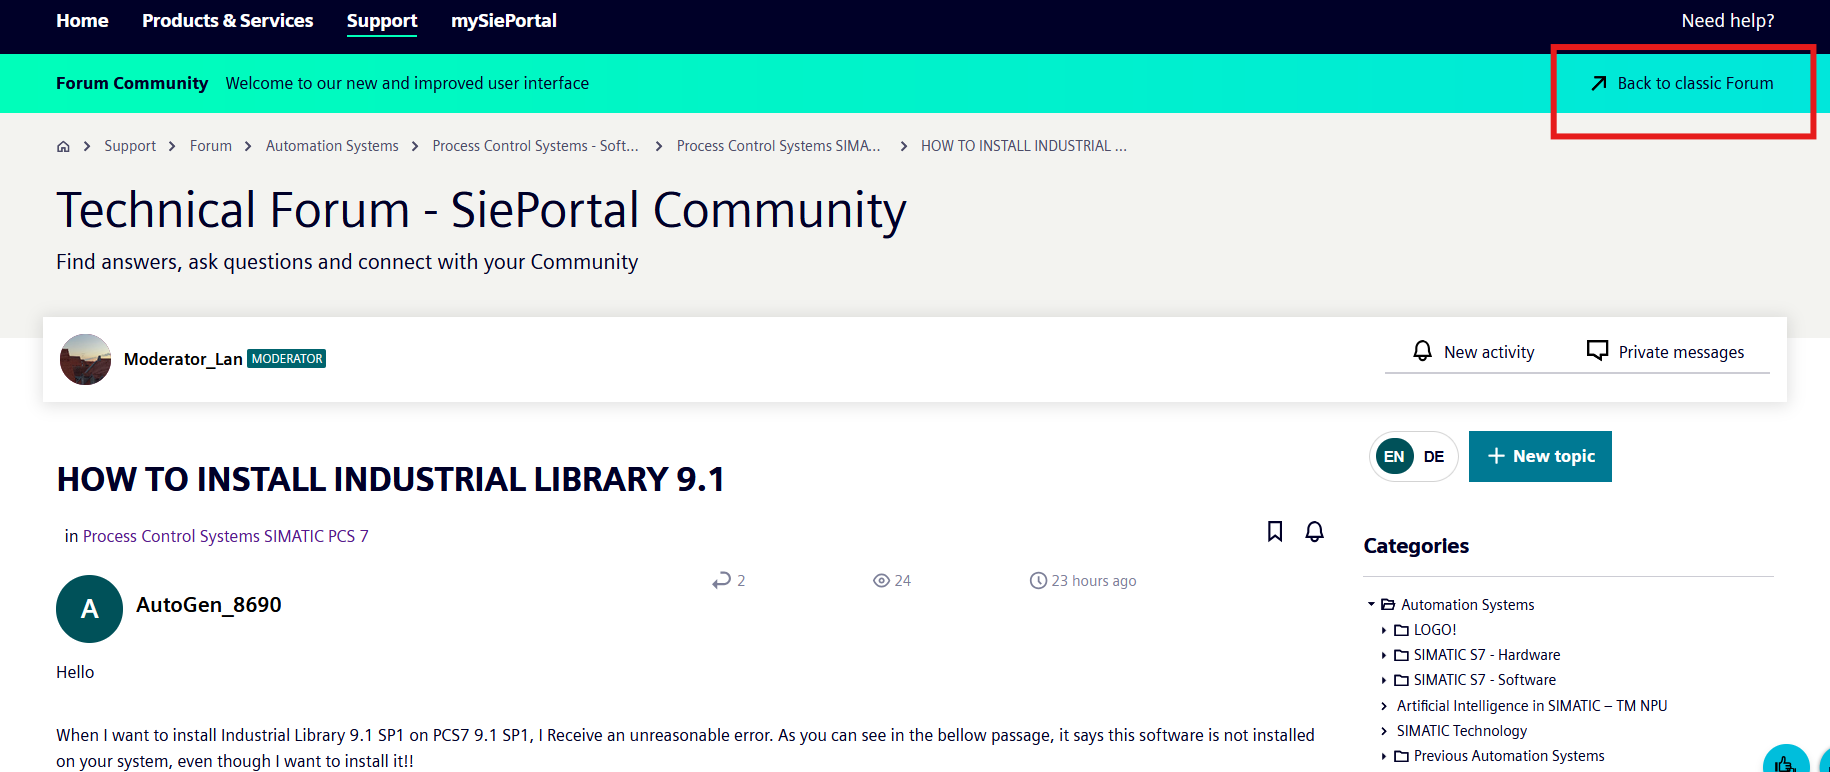Expand SIMATIC S7 - Software category
This screenshot has height=772, width=1830.
tap(1384, 680)
